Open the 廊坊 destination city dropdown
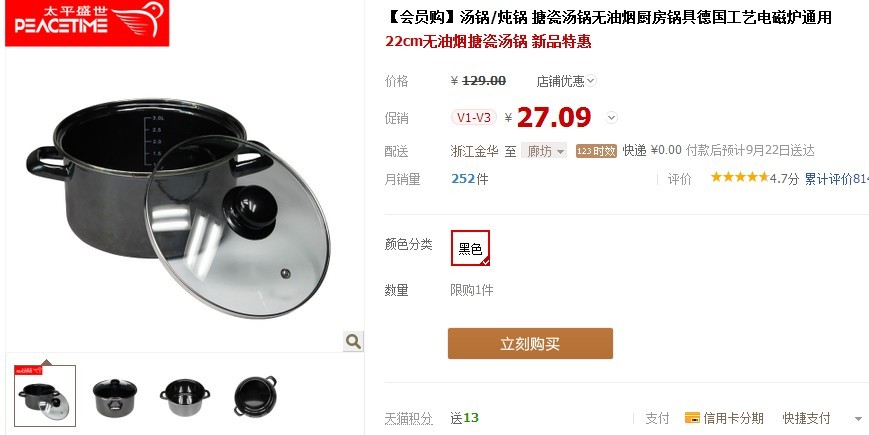The width and height of the screenshot is (869, 435). pyautogui.click(x=544, y=151)
